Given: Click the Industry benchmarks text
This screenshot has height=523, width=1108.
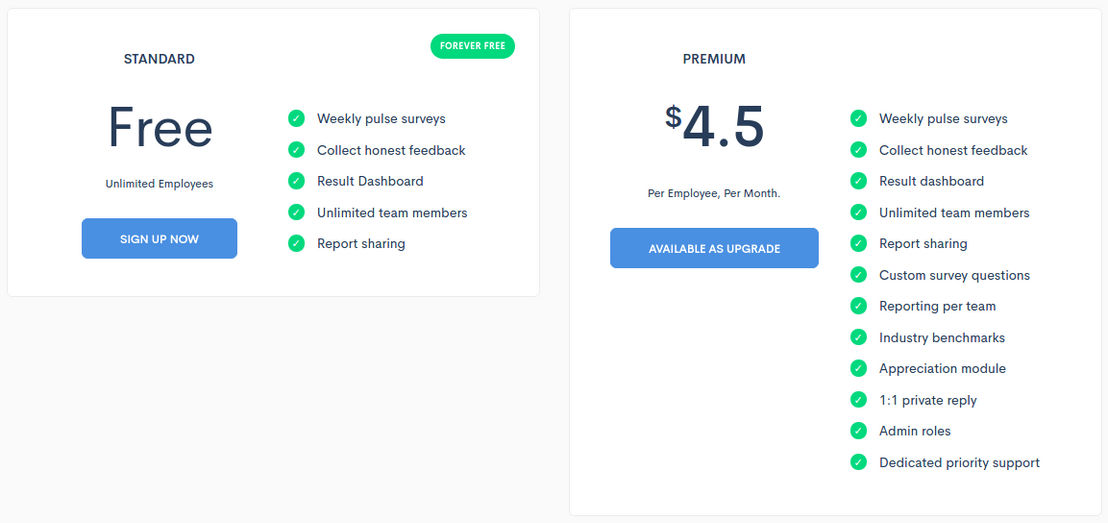Looking at the screenshot, I should (942, 337).
